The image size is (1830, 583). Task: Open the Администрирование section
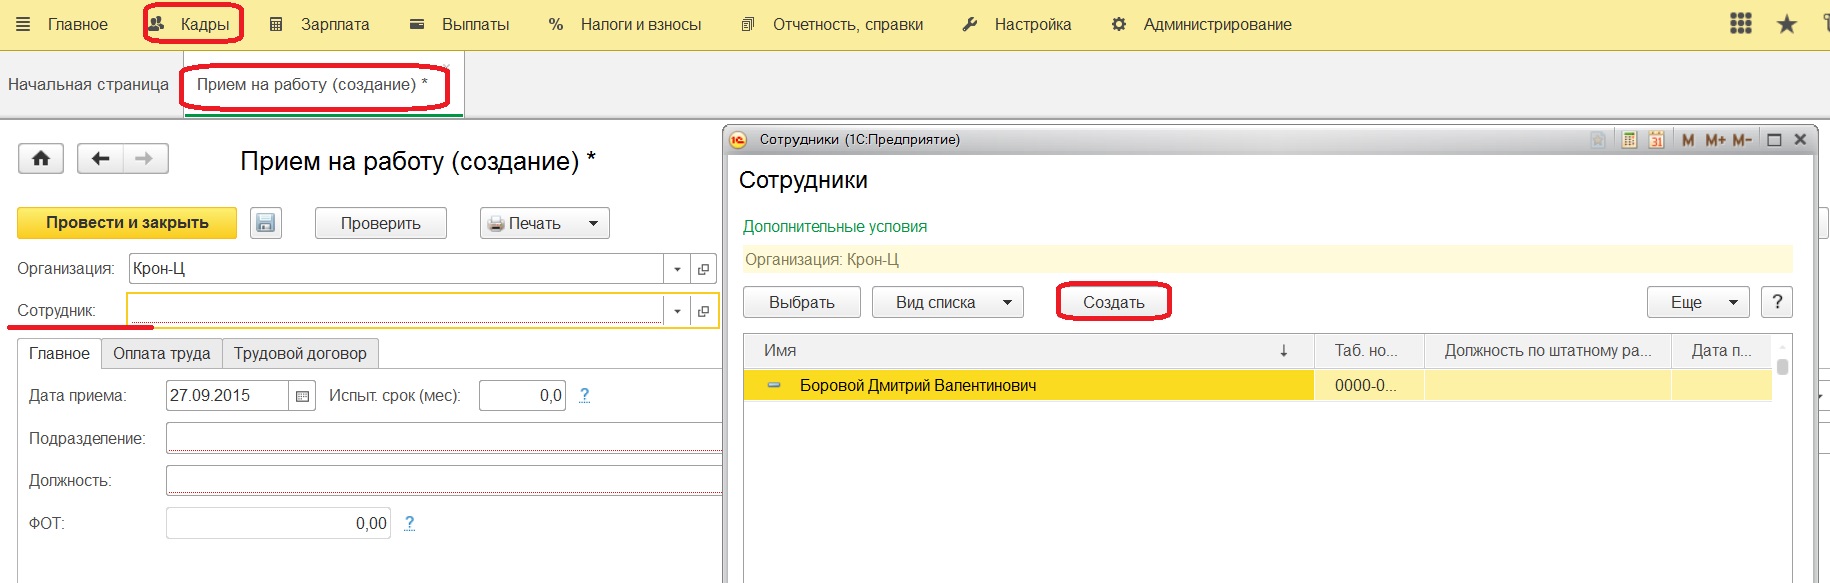(x=1202, y=24)
